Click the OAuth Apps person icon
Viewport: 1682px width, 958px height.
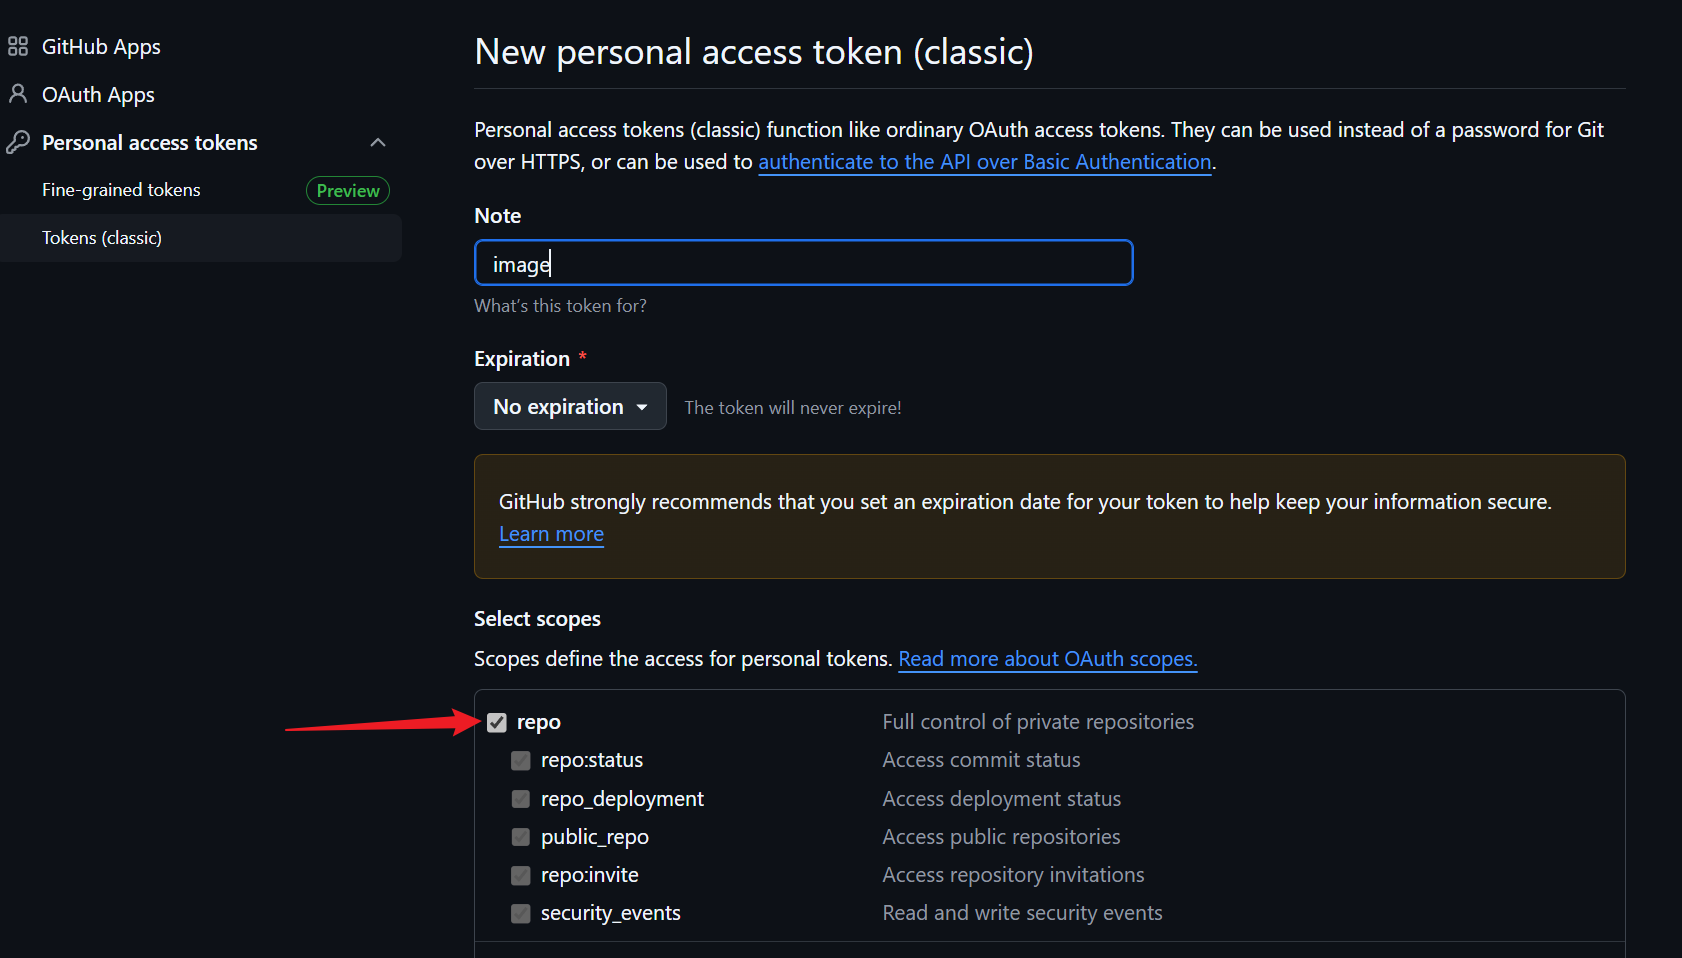point(18,95)
